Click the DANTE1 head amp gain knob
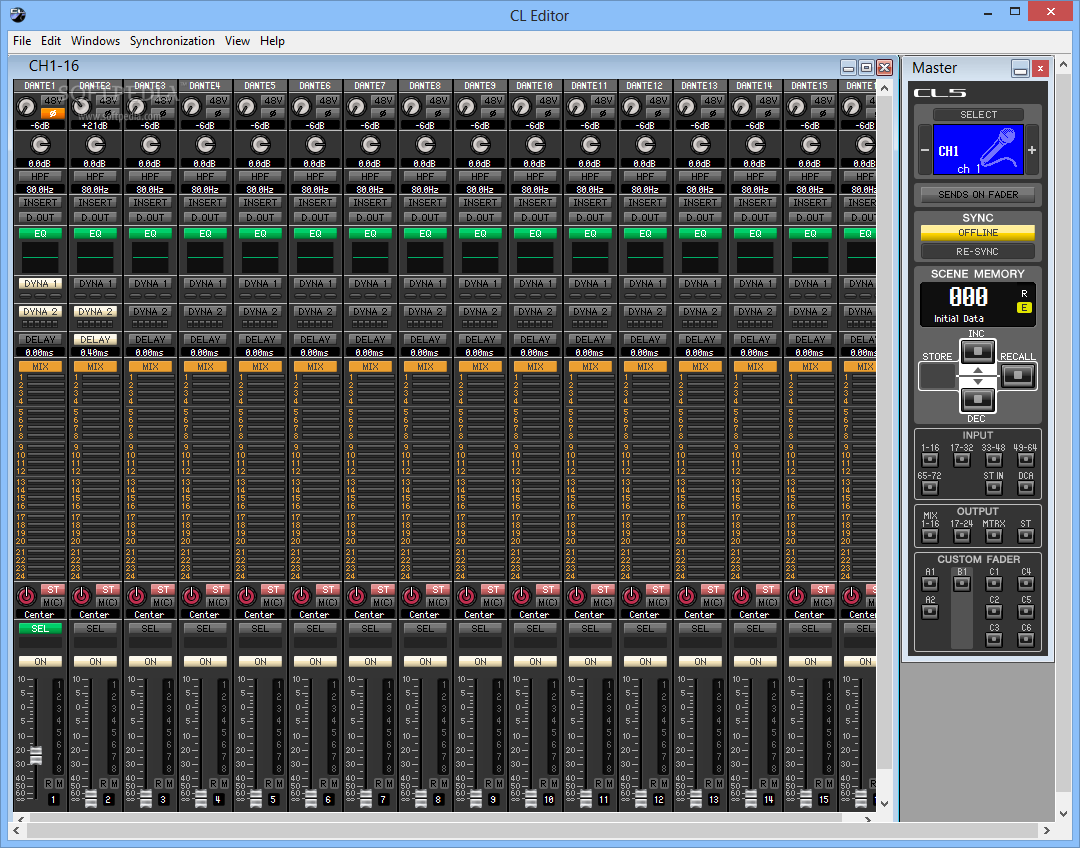Viewport: 1080px width, 848px height. tap(26, 107)
